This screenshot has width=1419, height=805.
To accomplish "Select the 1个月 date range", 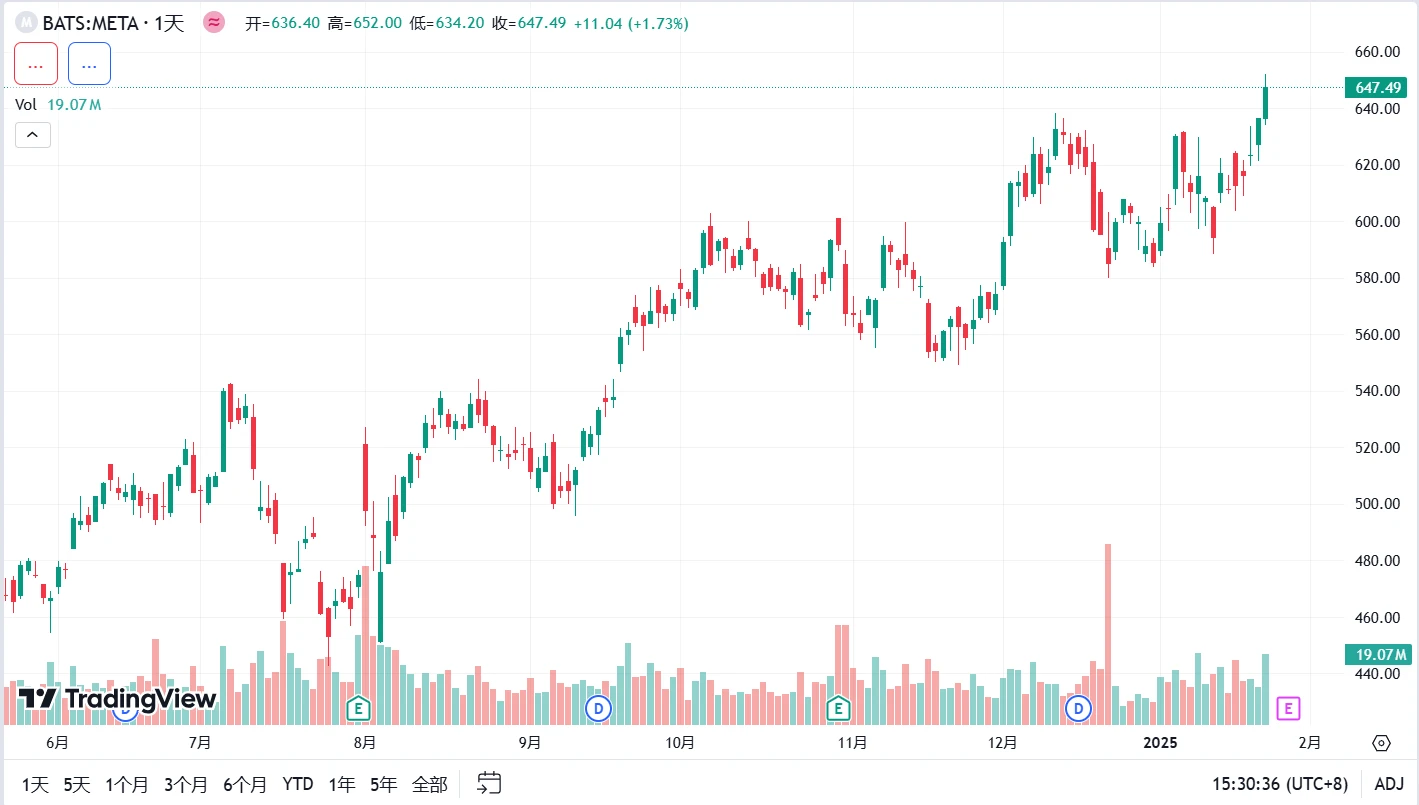I will (x=126, y=784).
